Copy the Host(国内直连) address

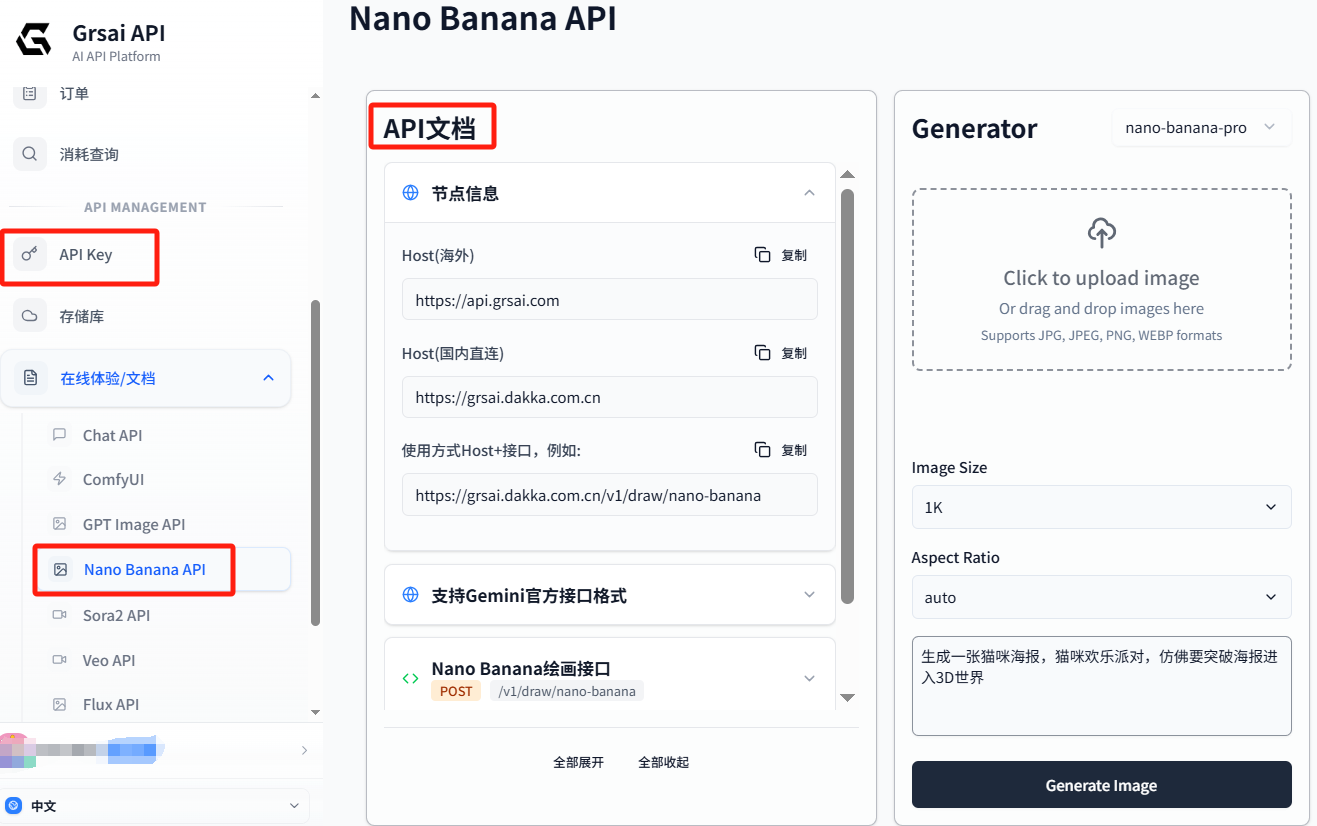coord(781,351)
